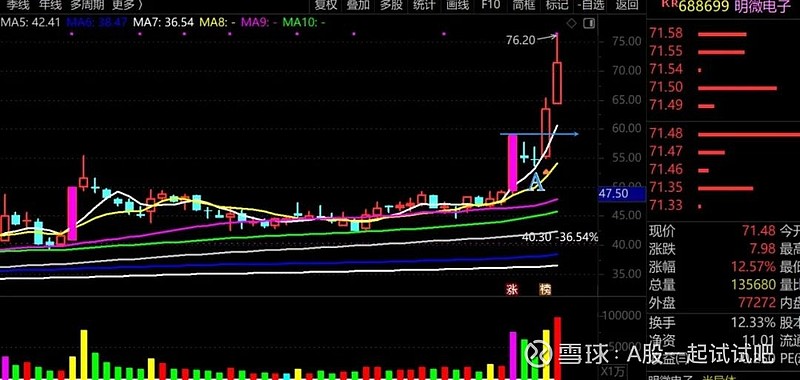The width and height of the screenshot is (800, 380).
Task: Open the F10 company info
Action: tap(490, 5)
